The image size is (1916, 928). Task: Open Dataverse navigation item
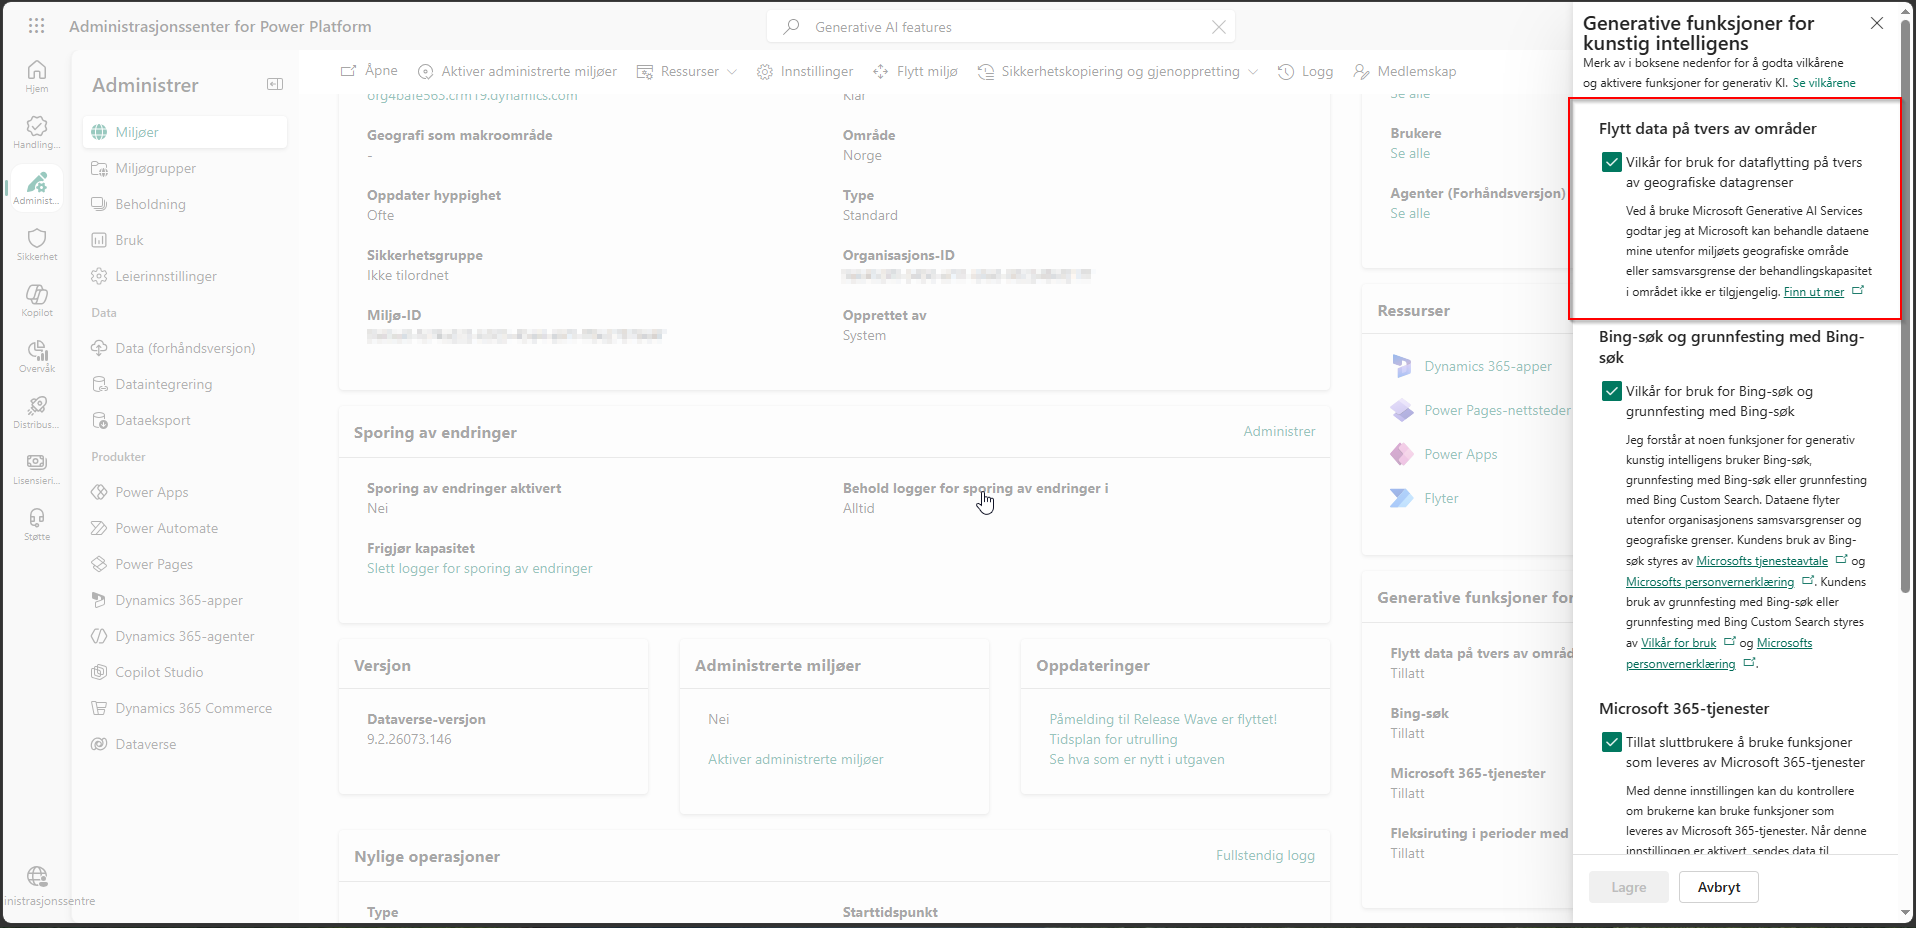[185, 744]
